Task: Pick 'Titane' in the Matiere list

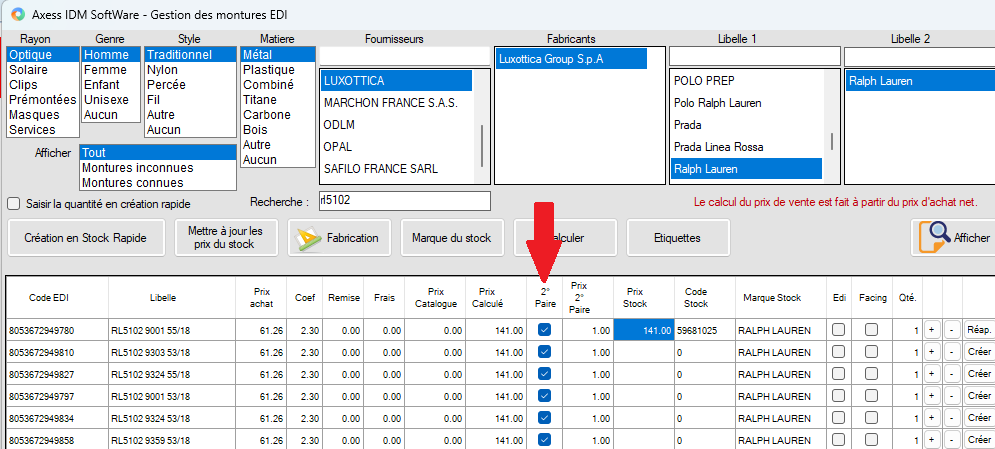Action: [262, 100]
